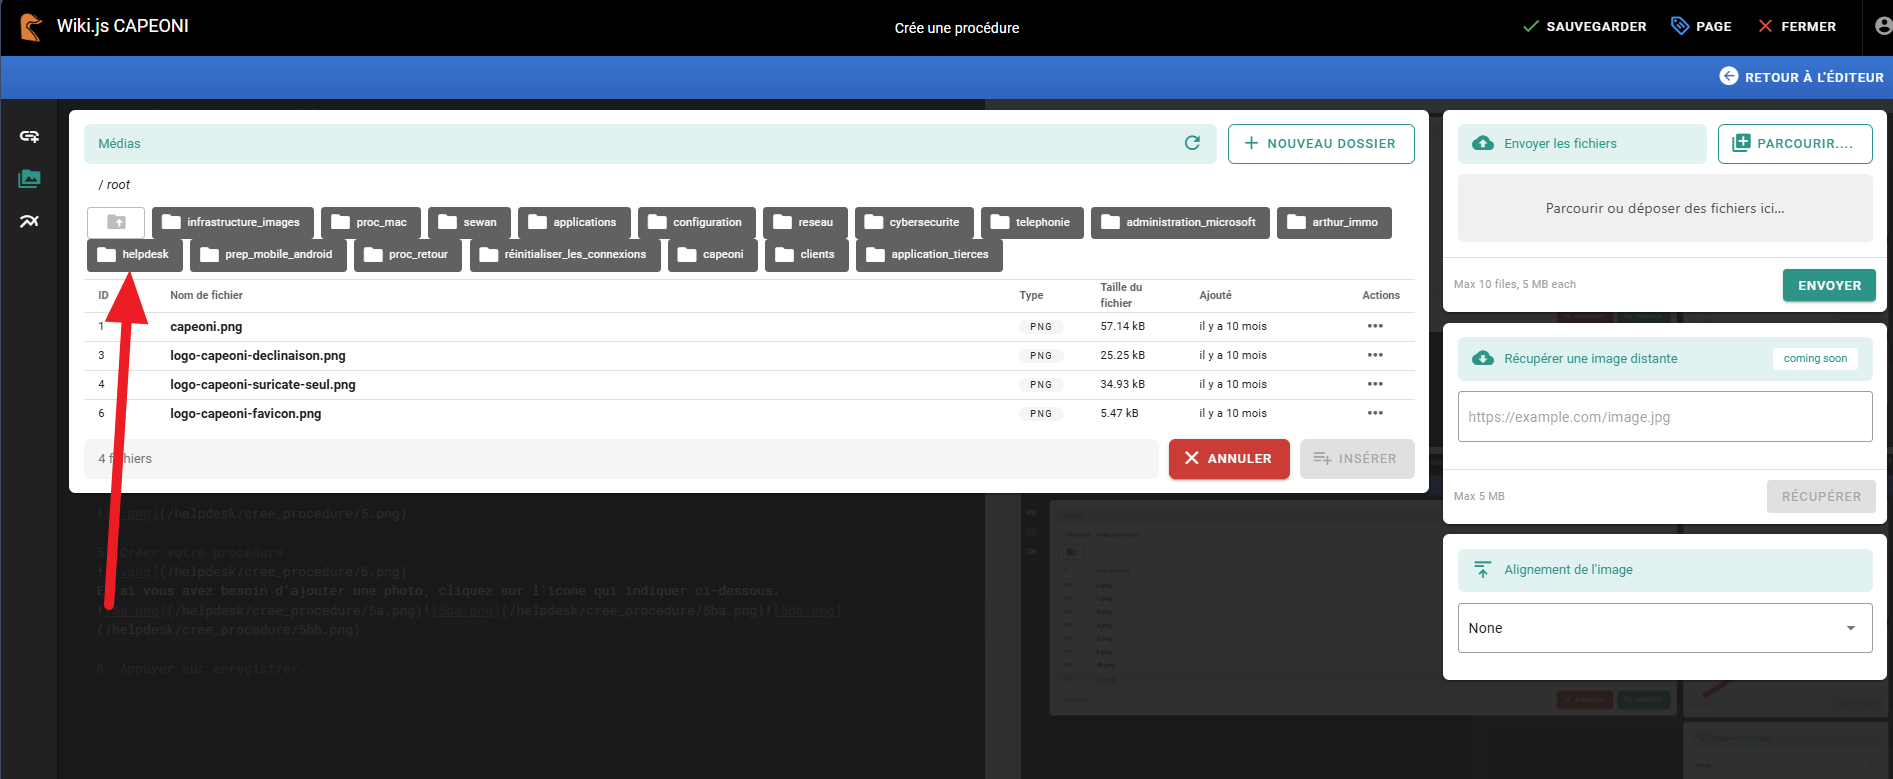This screenshot has width=1893, height=779.
Task: Click the Récupérer button
Action: click(x=1821, y=497)
